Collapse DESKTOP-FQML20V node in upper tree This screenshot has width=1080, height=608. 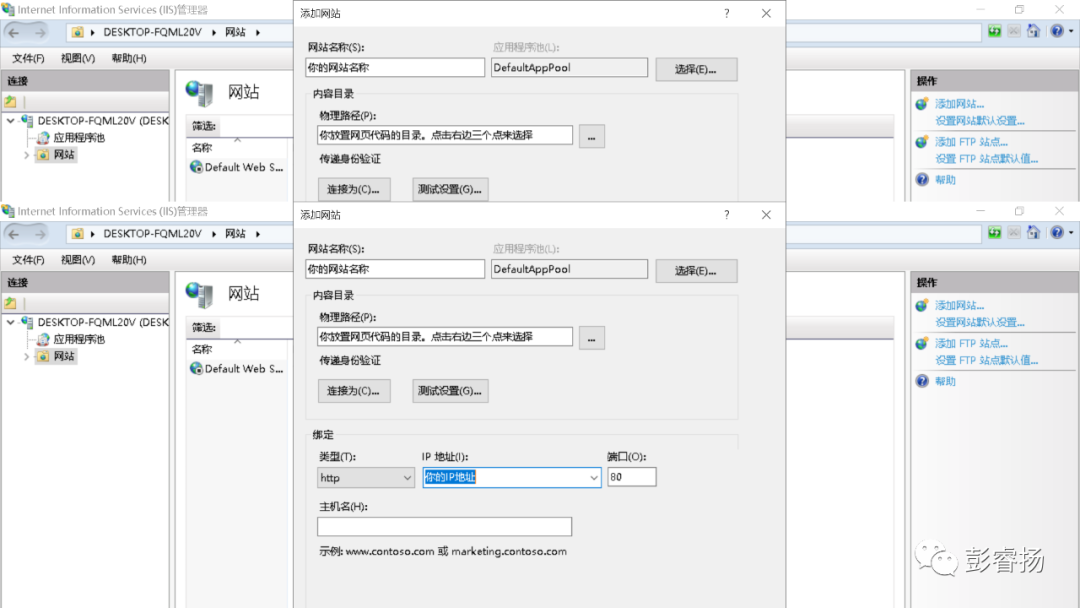(10, 120)
